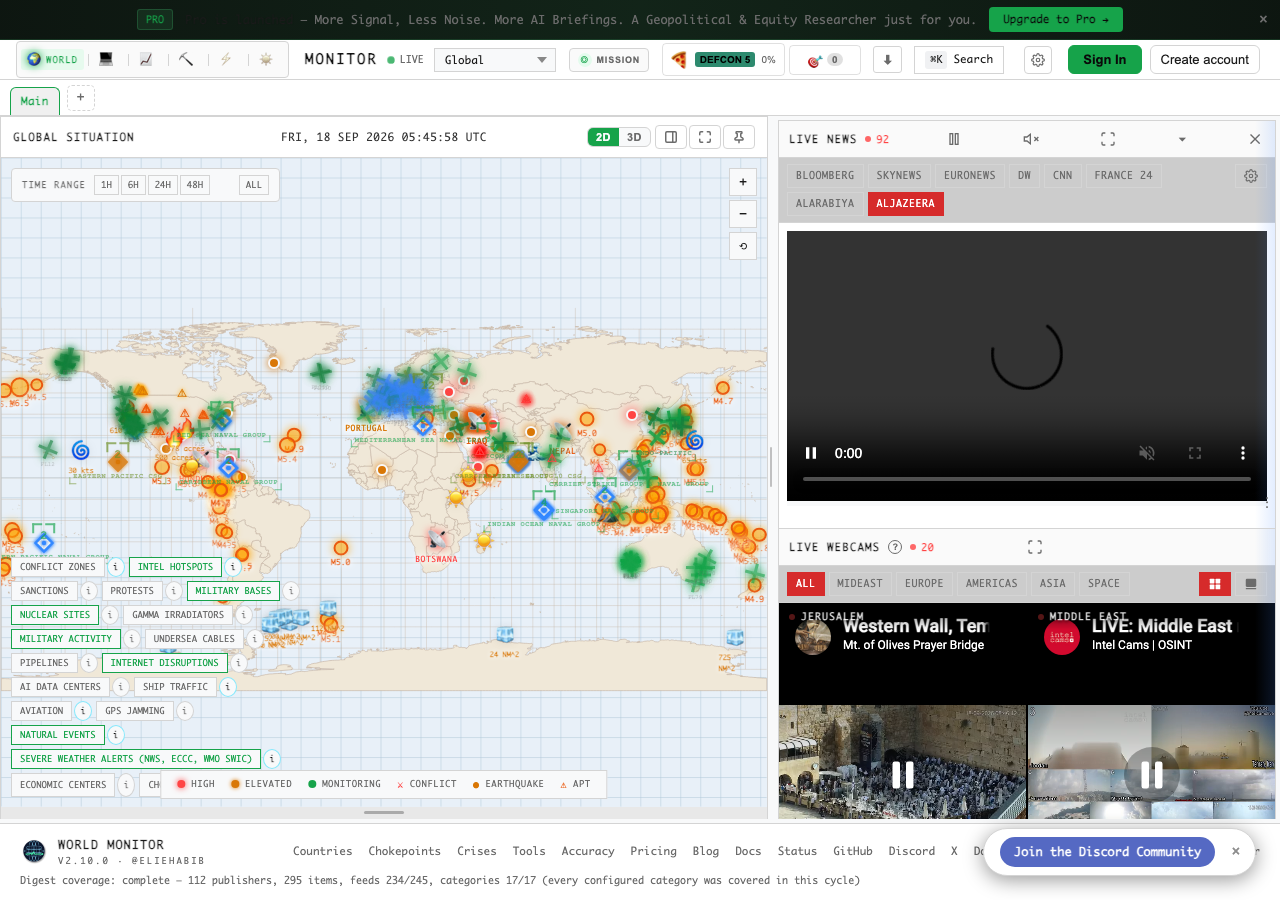Pin the Global Situation map panel
Image resolution: width=1280 pixels, height=900 pixels.
click(739, 137)
